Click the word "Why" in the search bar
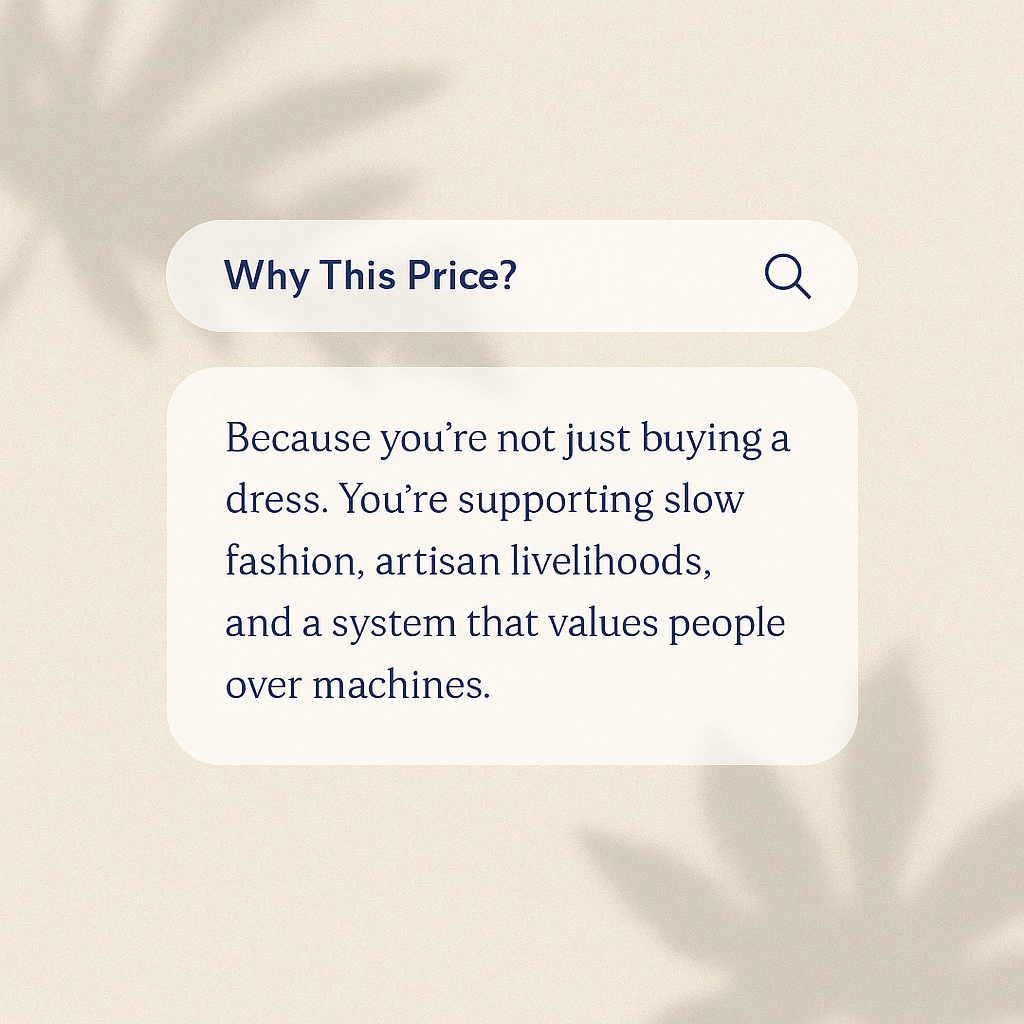The image size is (1024, 1024). pyautogui.click(x=266, y=276)
